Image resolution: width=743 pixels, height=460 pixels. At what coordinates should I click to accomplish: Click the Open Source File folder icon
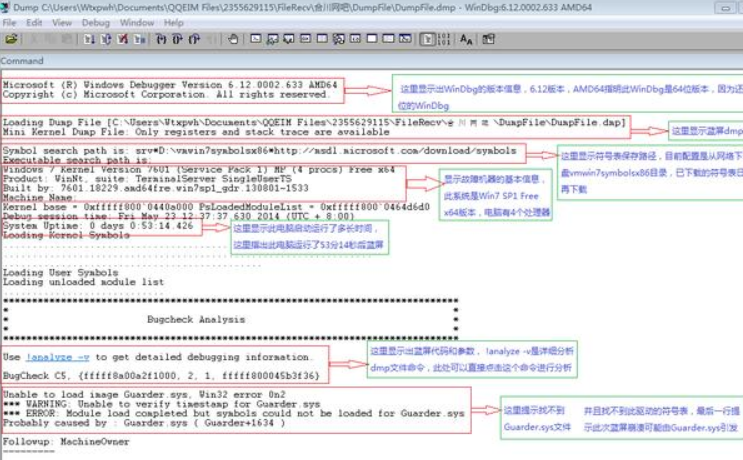point(11,40)
